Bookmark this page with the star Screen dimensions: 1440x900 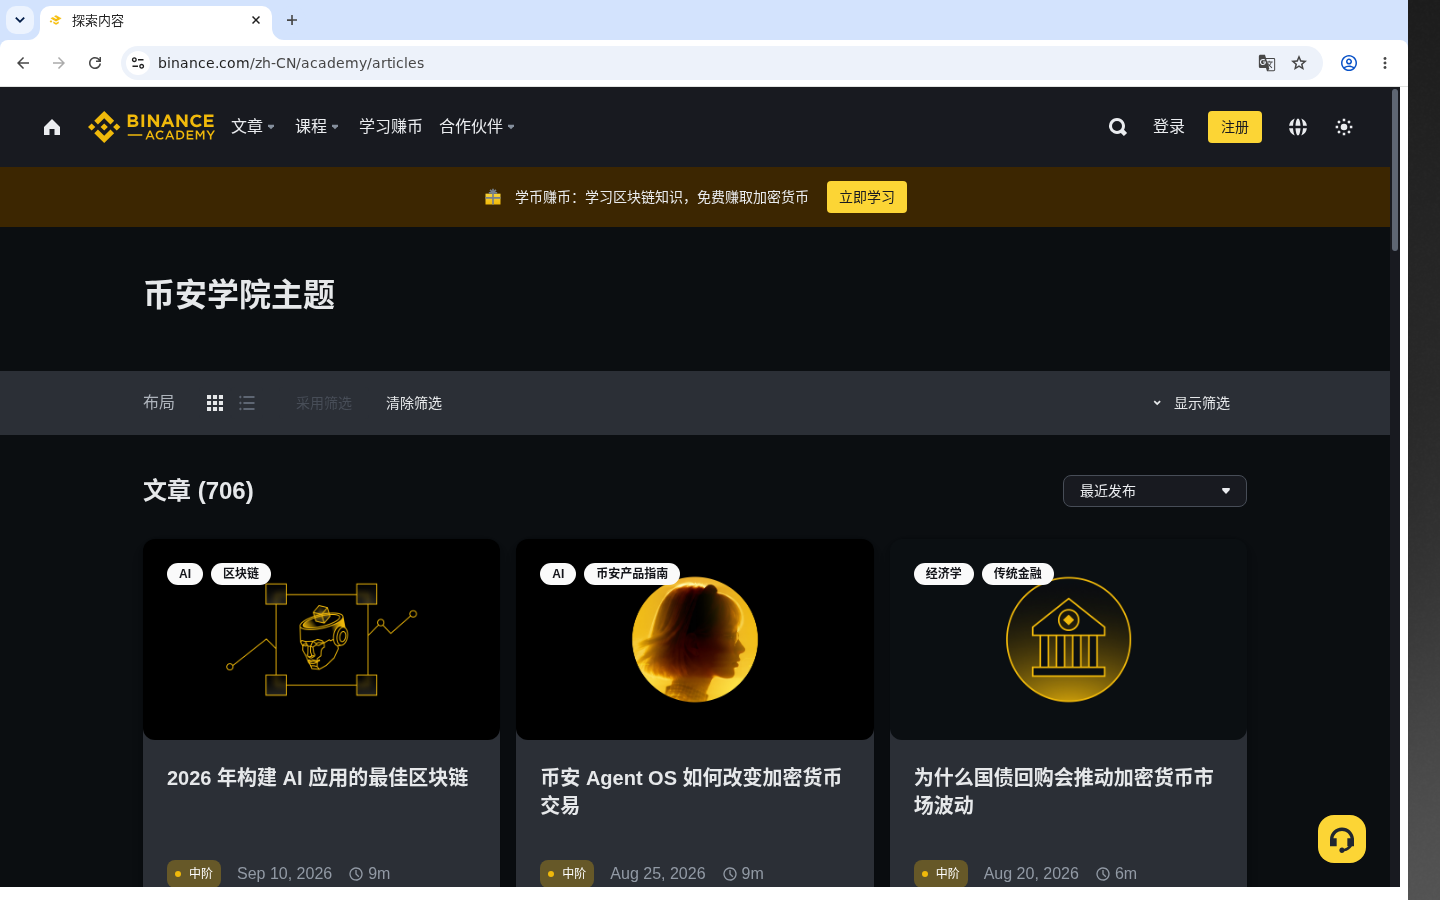1299,63
